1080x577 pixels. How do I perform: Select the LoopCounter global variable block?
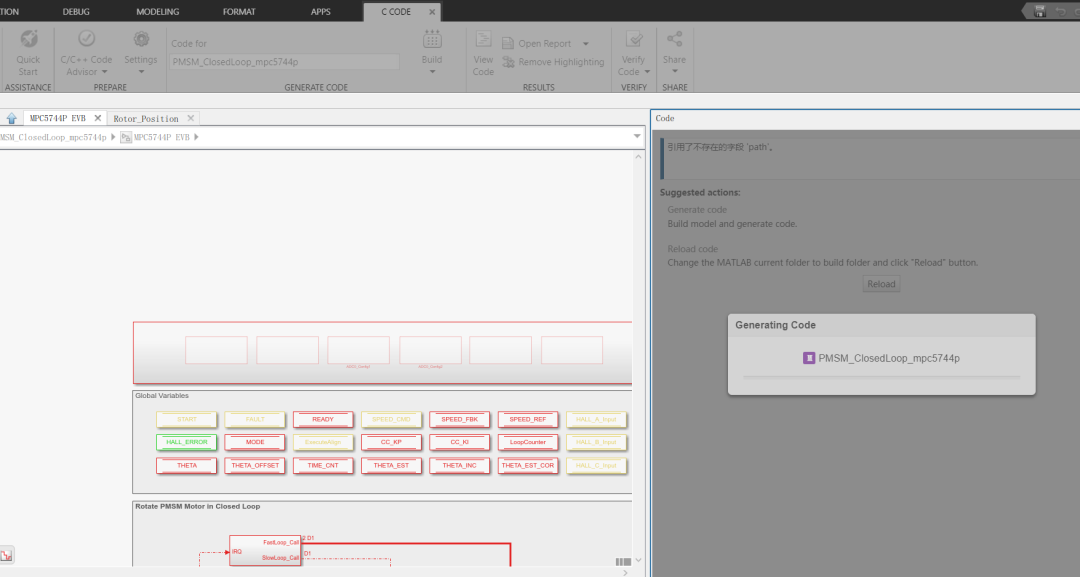[528, 442]
